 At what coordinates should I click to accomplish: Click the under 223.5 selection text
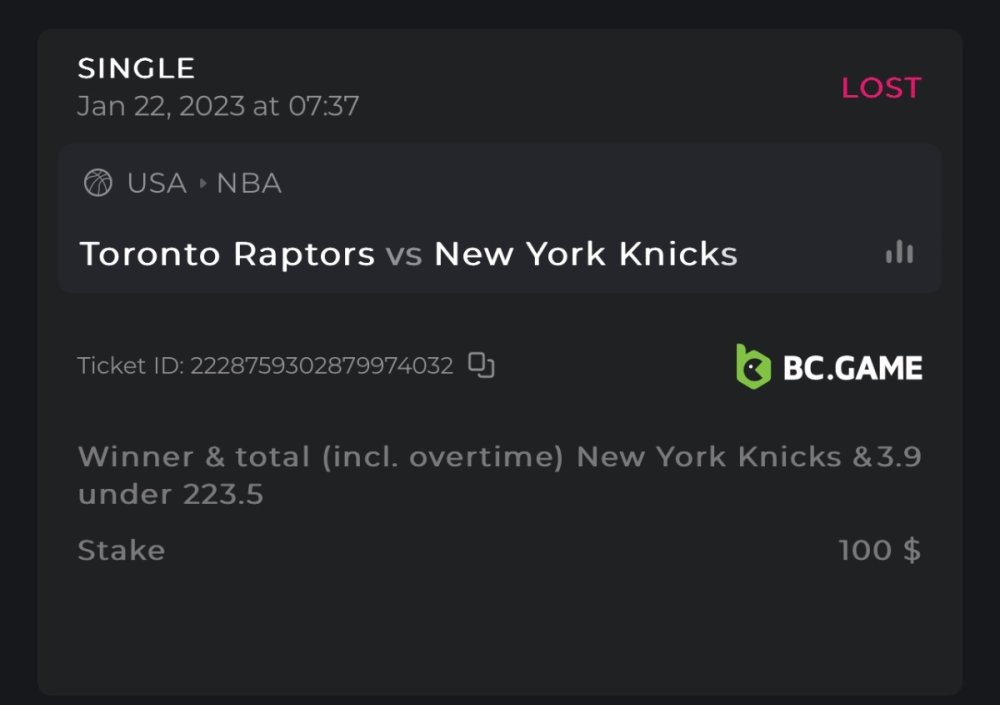click(170, 494)
